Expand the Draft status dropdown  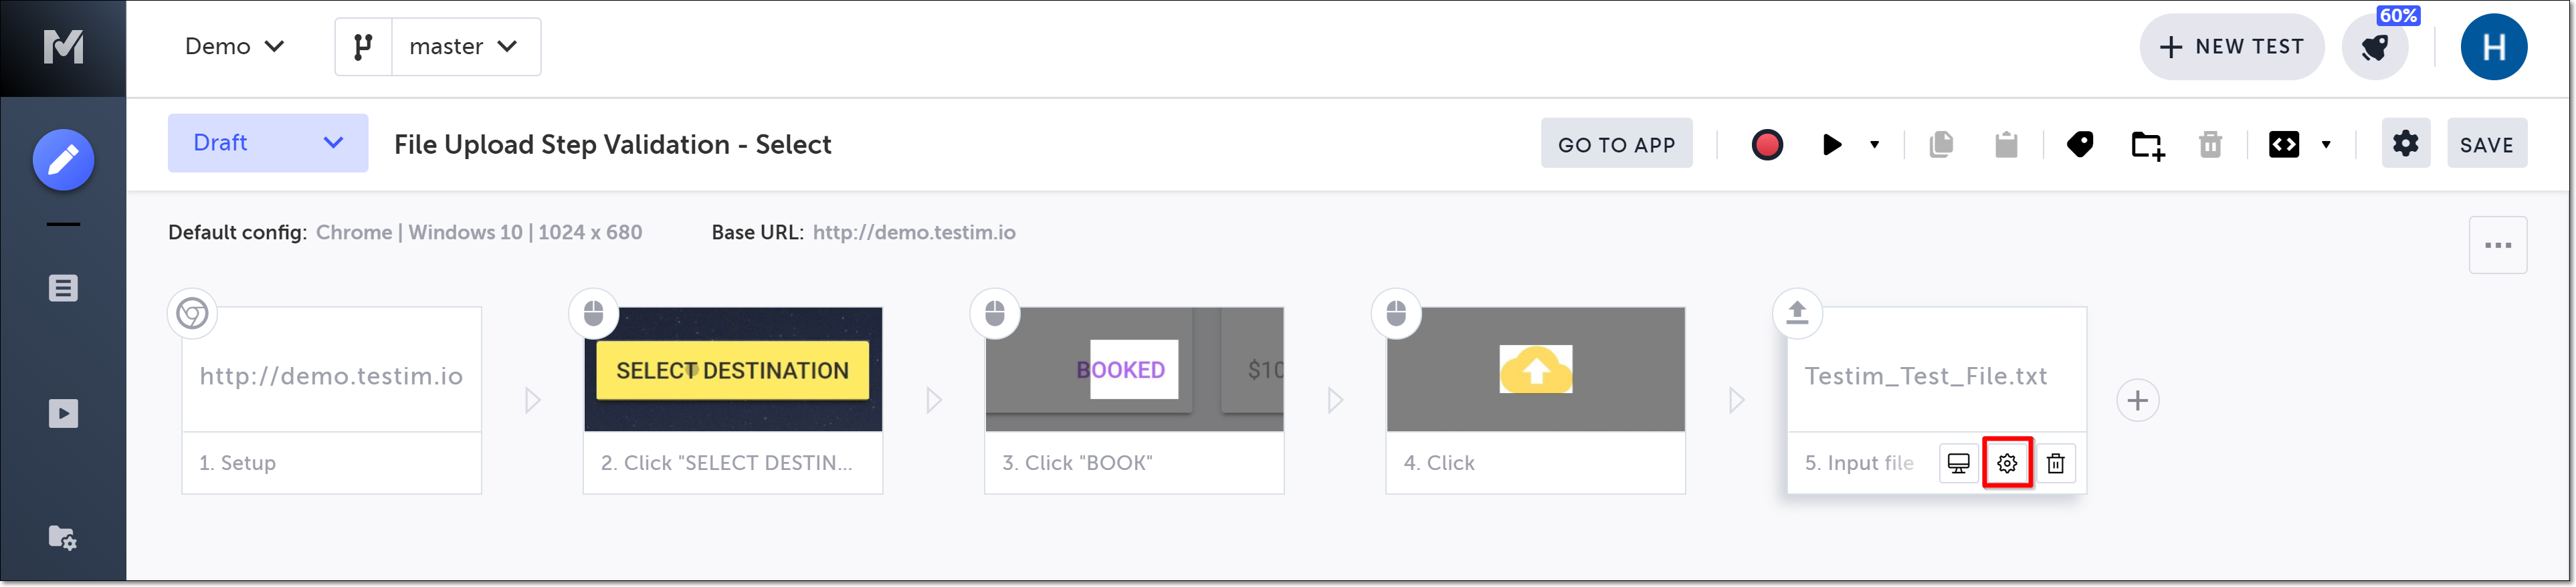click(267, 143)
